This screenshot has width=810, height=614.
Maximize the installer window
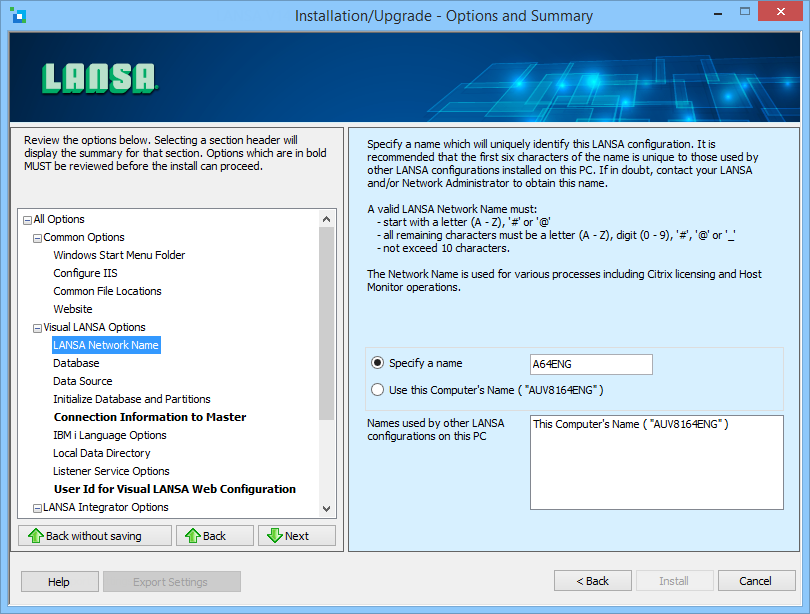coord(744,12)
